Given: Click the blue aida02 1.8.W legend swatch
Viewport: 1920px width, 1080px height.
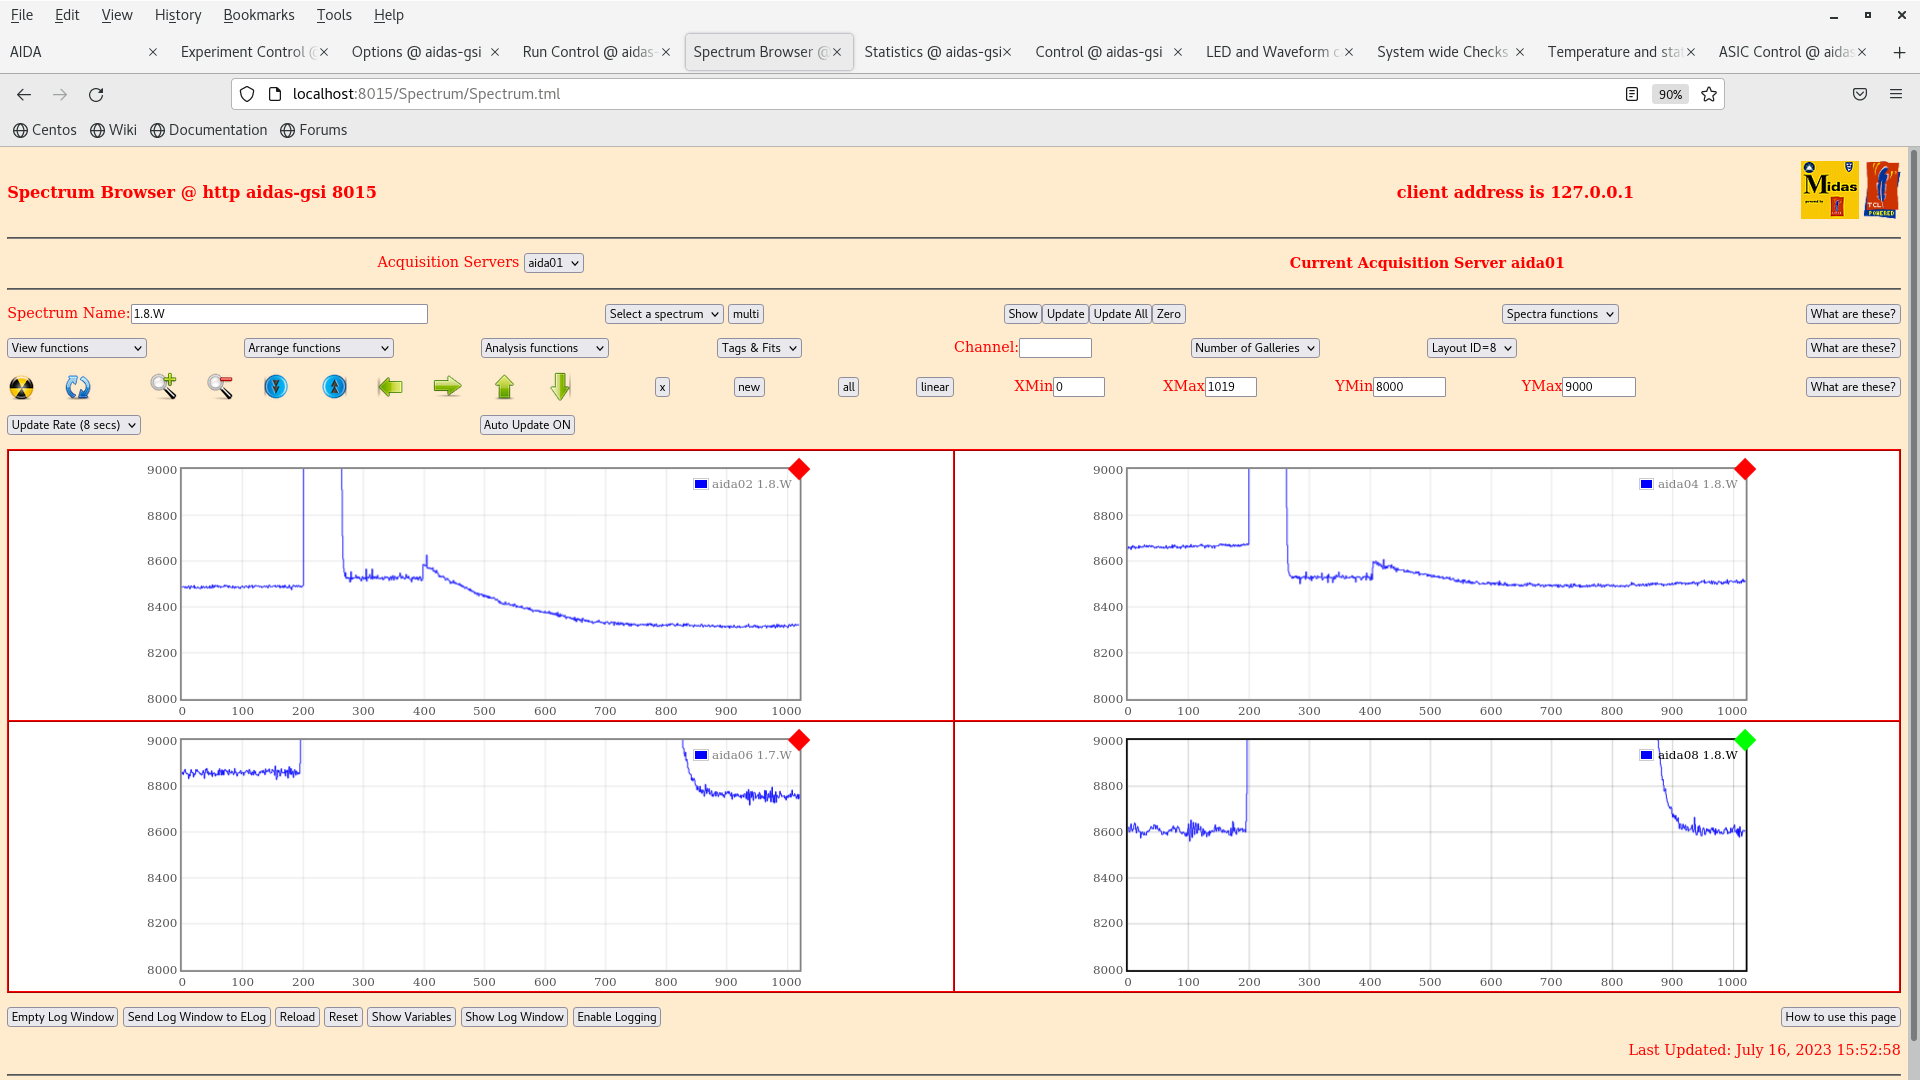Looking at the screenshot, I should [701, 484].
